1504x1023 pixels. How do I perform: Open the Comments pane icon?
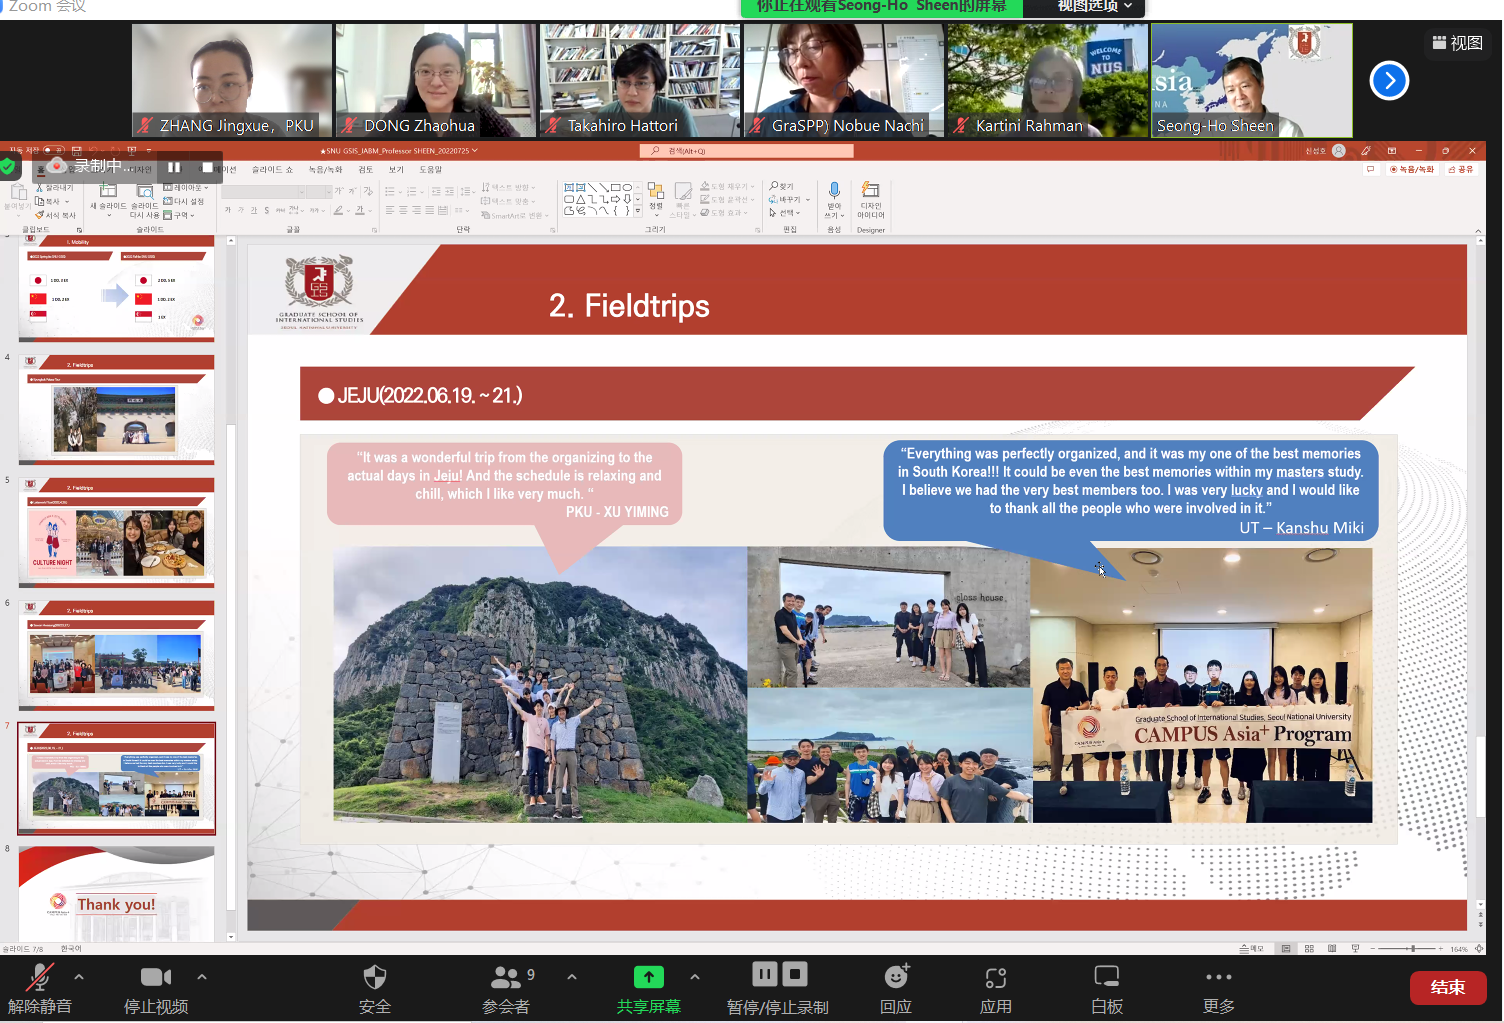1371,169
